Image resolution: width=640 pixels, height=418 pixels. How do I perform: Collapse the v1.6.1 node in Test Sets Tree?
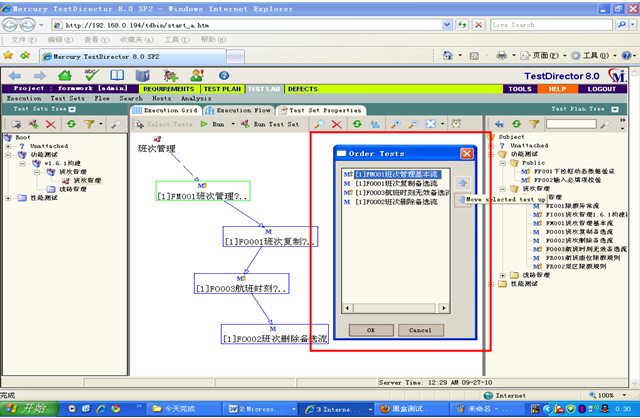click(23, 163)
